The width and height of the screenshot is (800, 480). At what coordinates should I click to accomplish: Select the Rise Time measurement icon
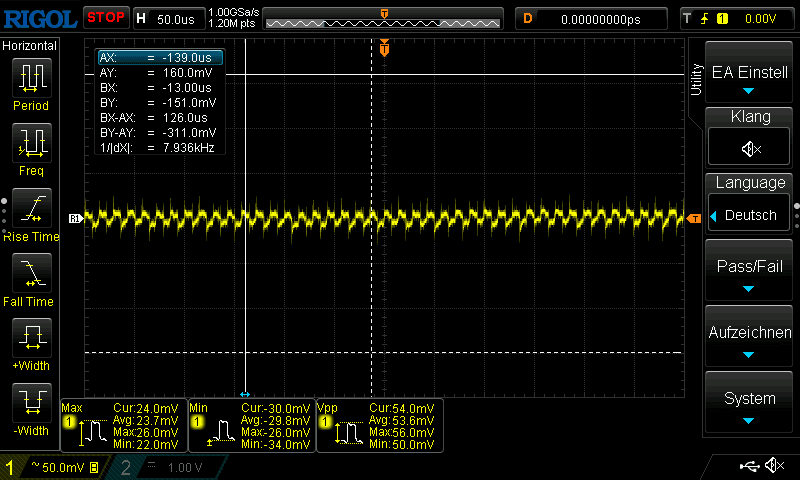click(32, 208)
